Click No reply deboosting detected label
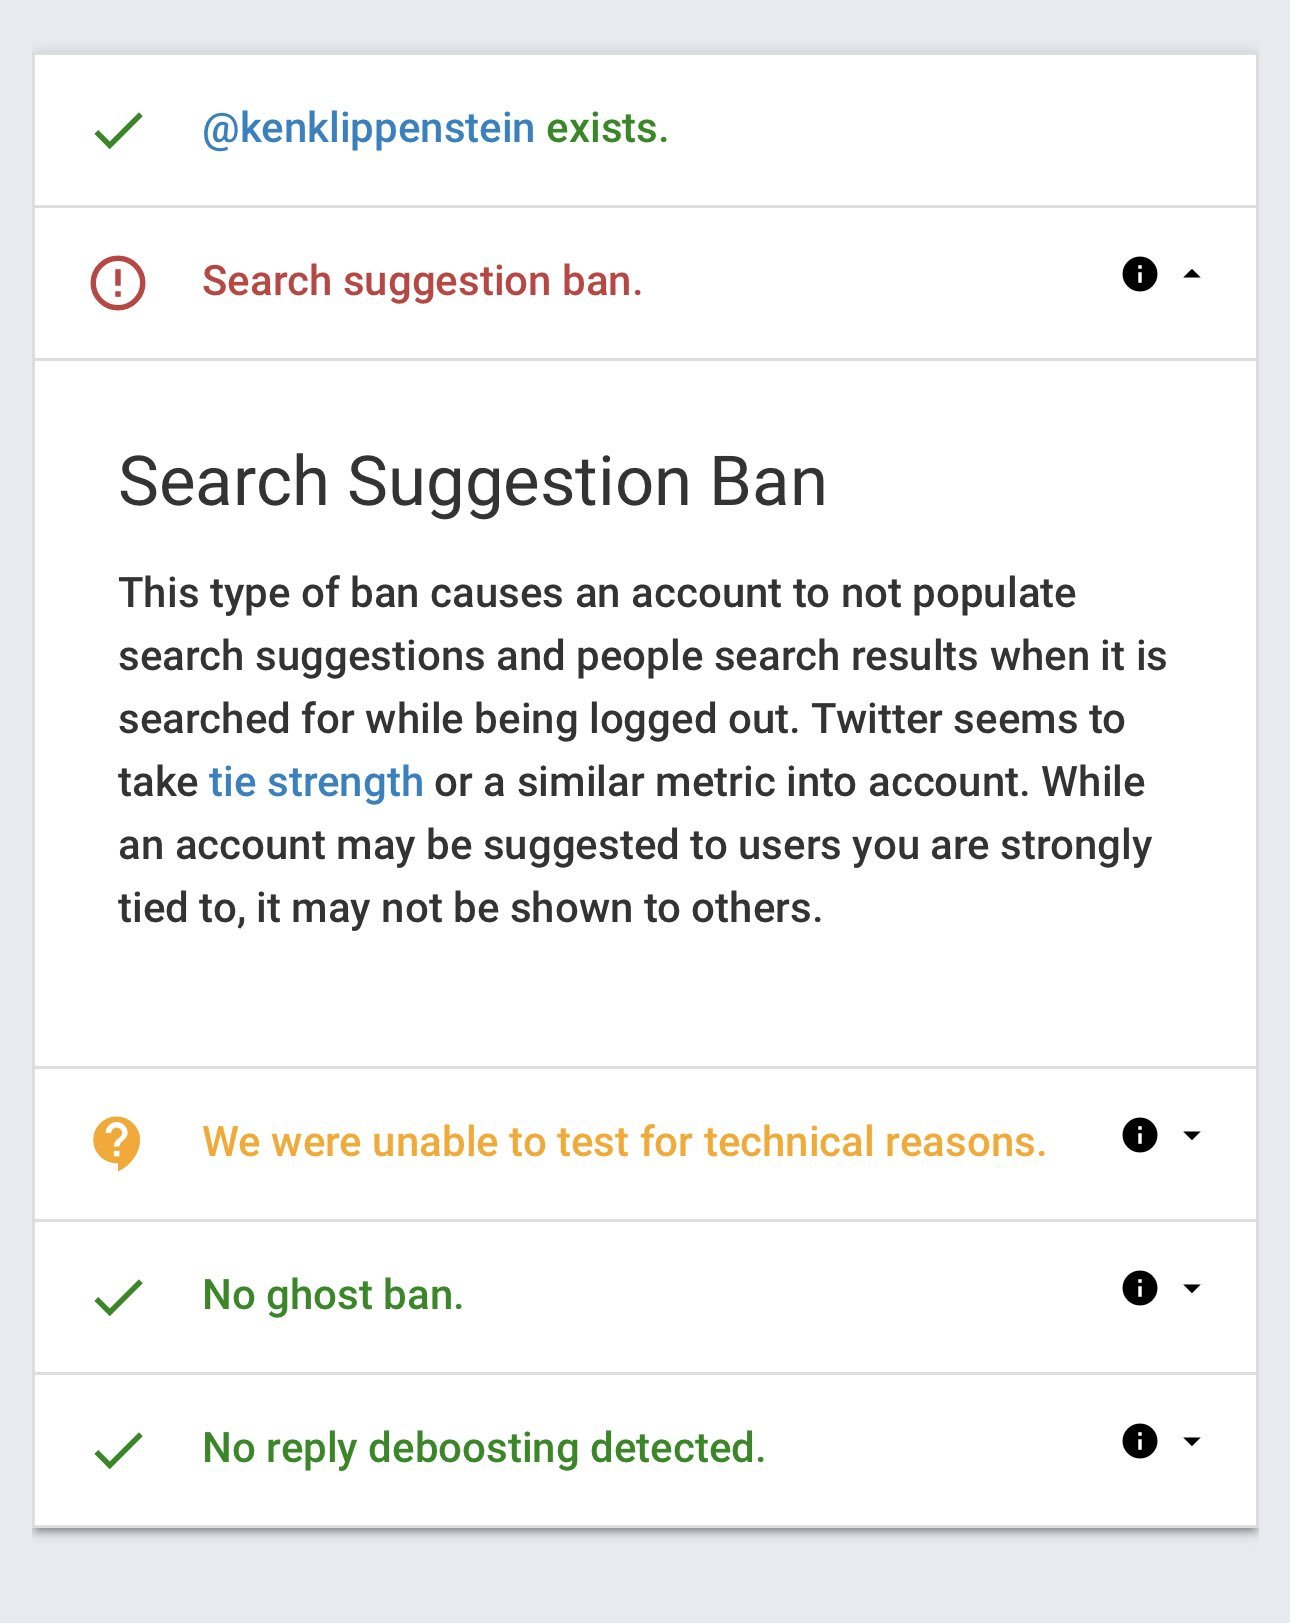The width and height of the screenshot is (1290, 1623). click(x=484, y=1448)
